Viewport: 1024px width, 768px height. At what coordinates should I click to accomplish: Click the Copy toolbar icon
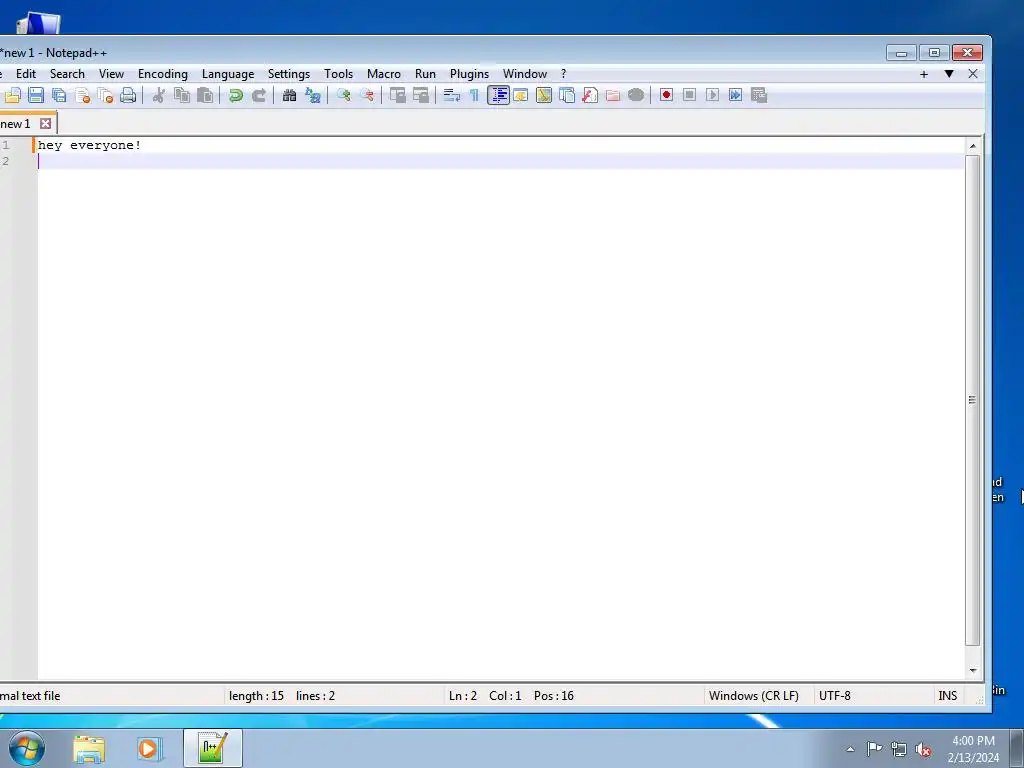[x=182, y=95]
